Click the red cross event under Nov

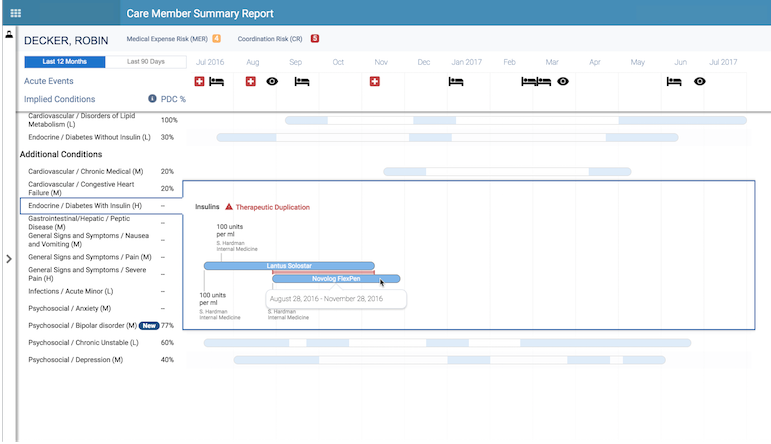(375, 81)
